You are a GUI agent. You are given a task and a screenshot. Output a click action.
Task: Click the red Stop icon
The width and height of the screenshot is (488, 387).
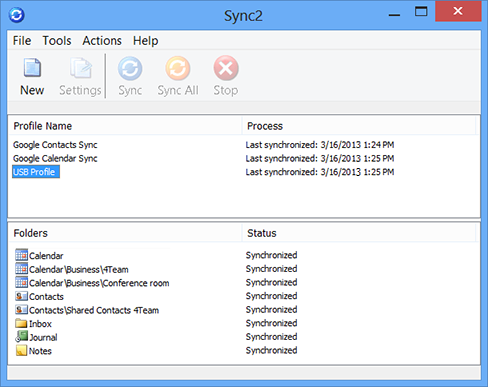click(x=226, y=68)
